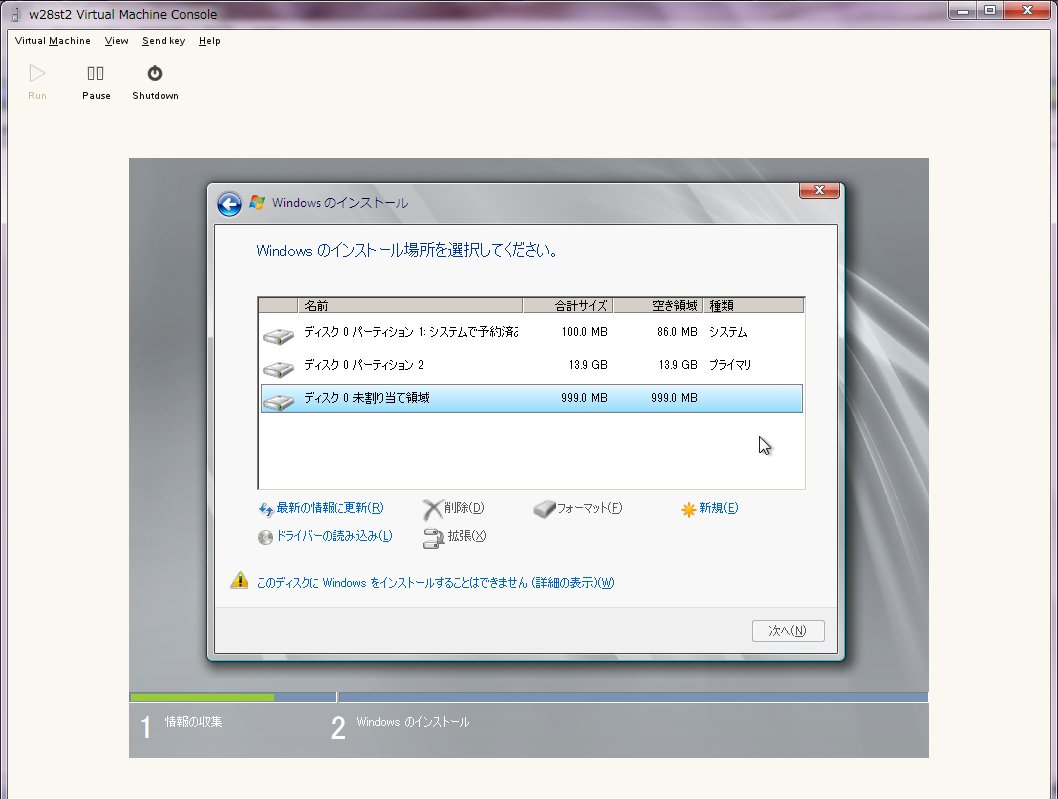Viewport: 1058px width, 799px height.
Task: Click the refresh arrows icon
Action: 266,509
